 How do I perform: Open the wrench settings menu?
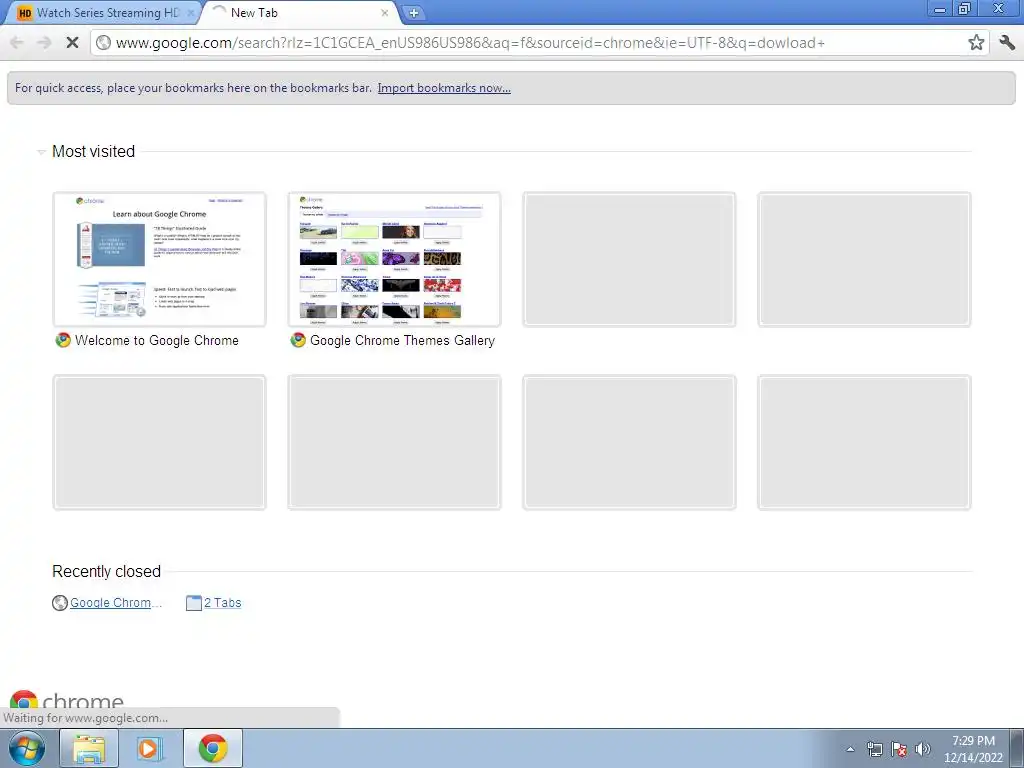pos(1006,43)
